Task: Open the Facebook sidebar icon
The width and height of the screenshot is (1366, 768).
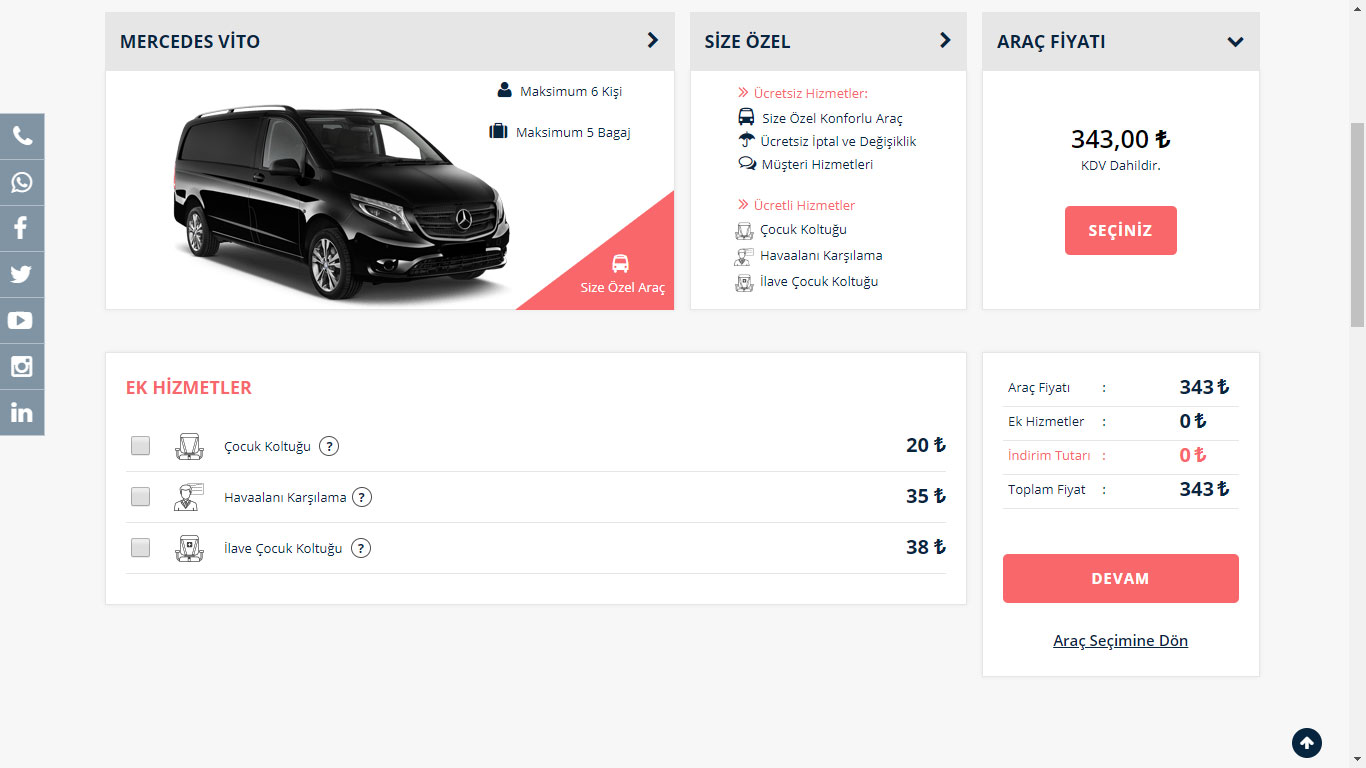Action: click(22, 229)
